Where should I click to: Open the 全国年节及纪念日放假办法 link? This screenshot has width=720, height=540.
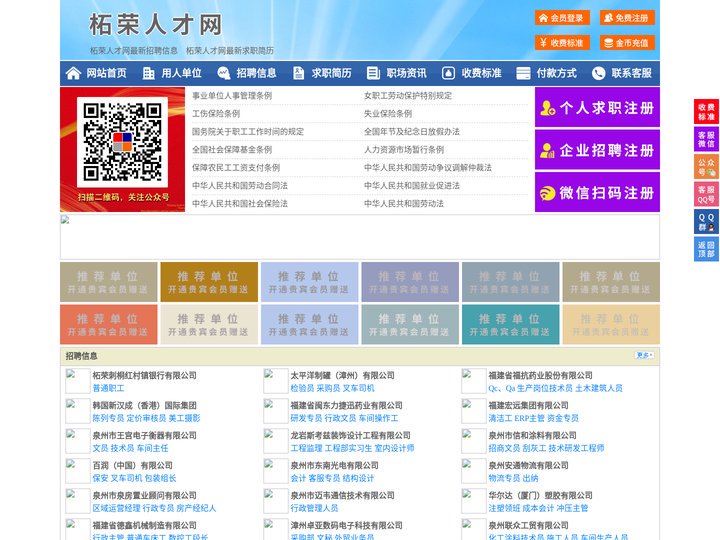412,131
